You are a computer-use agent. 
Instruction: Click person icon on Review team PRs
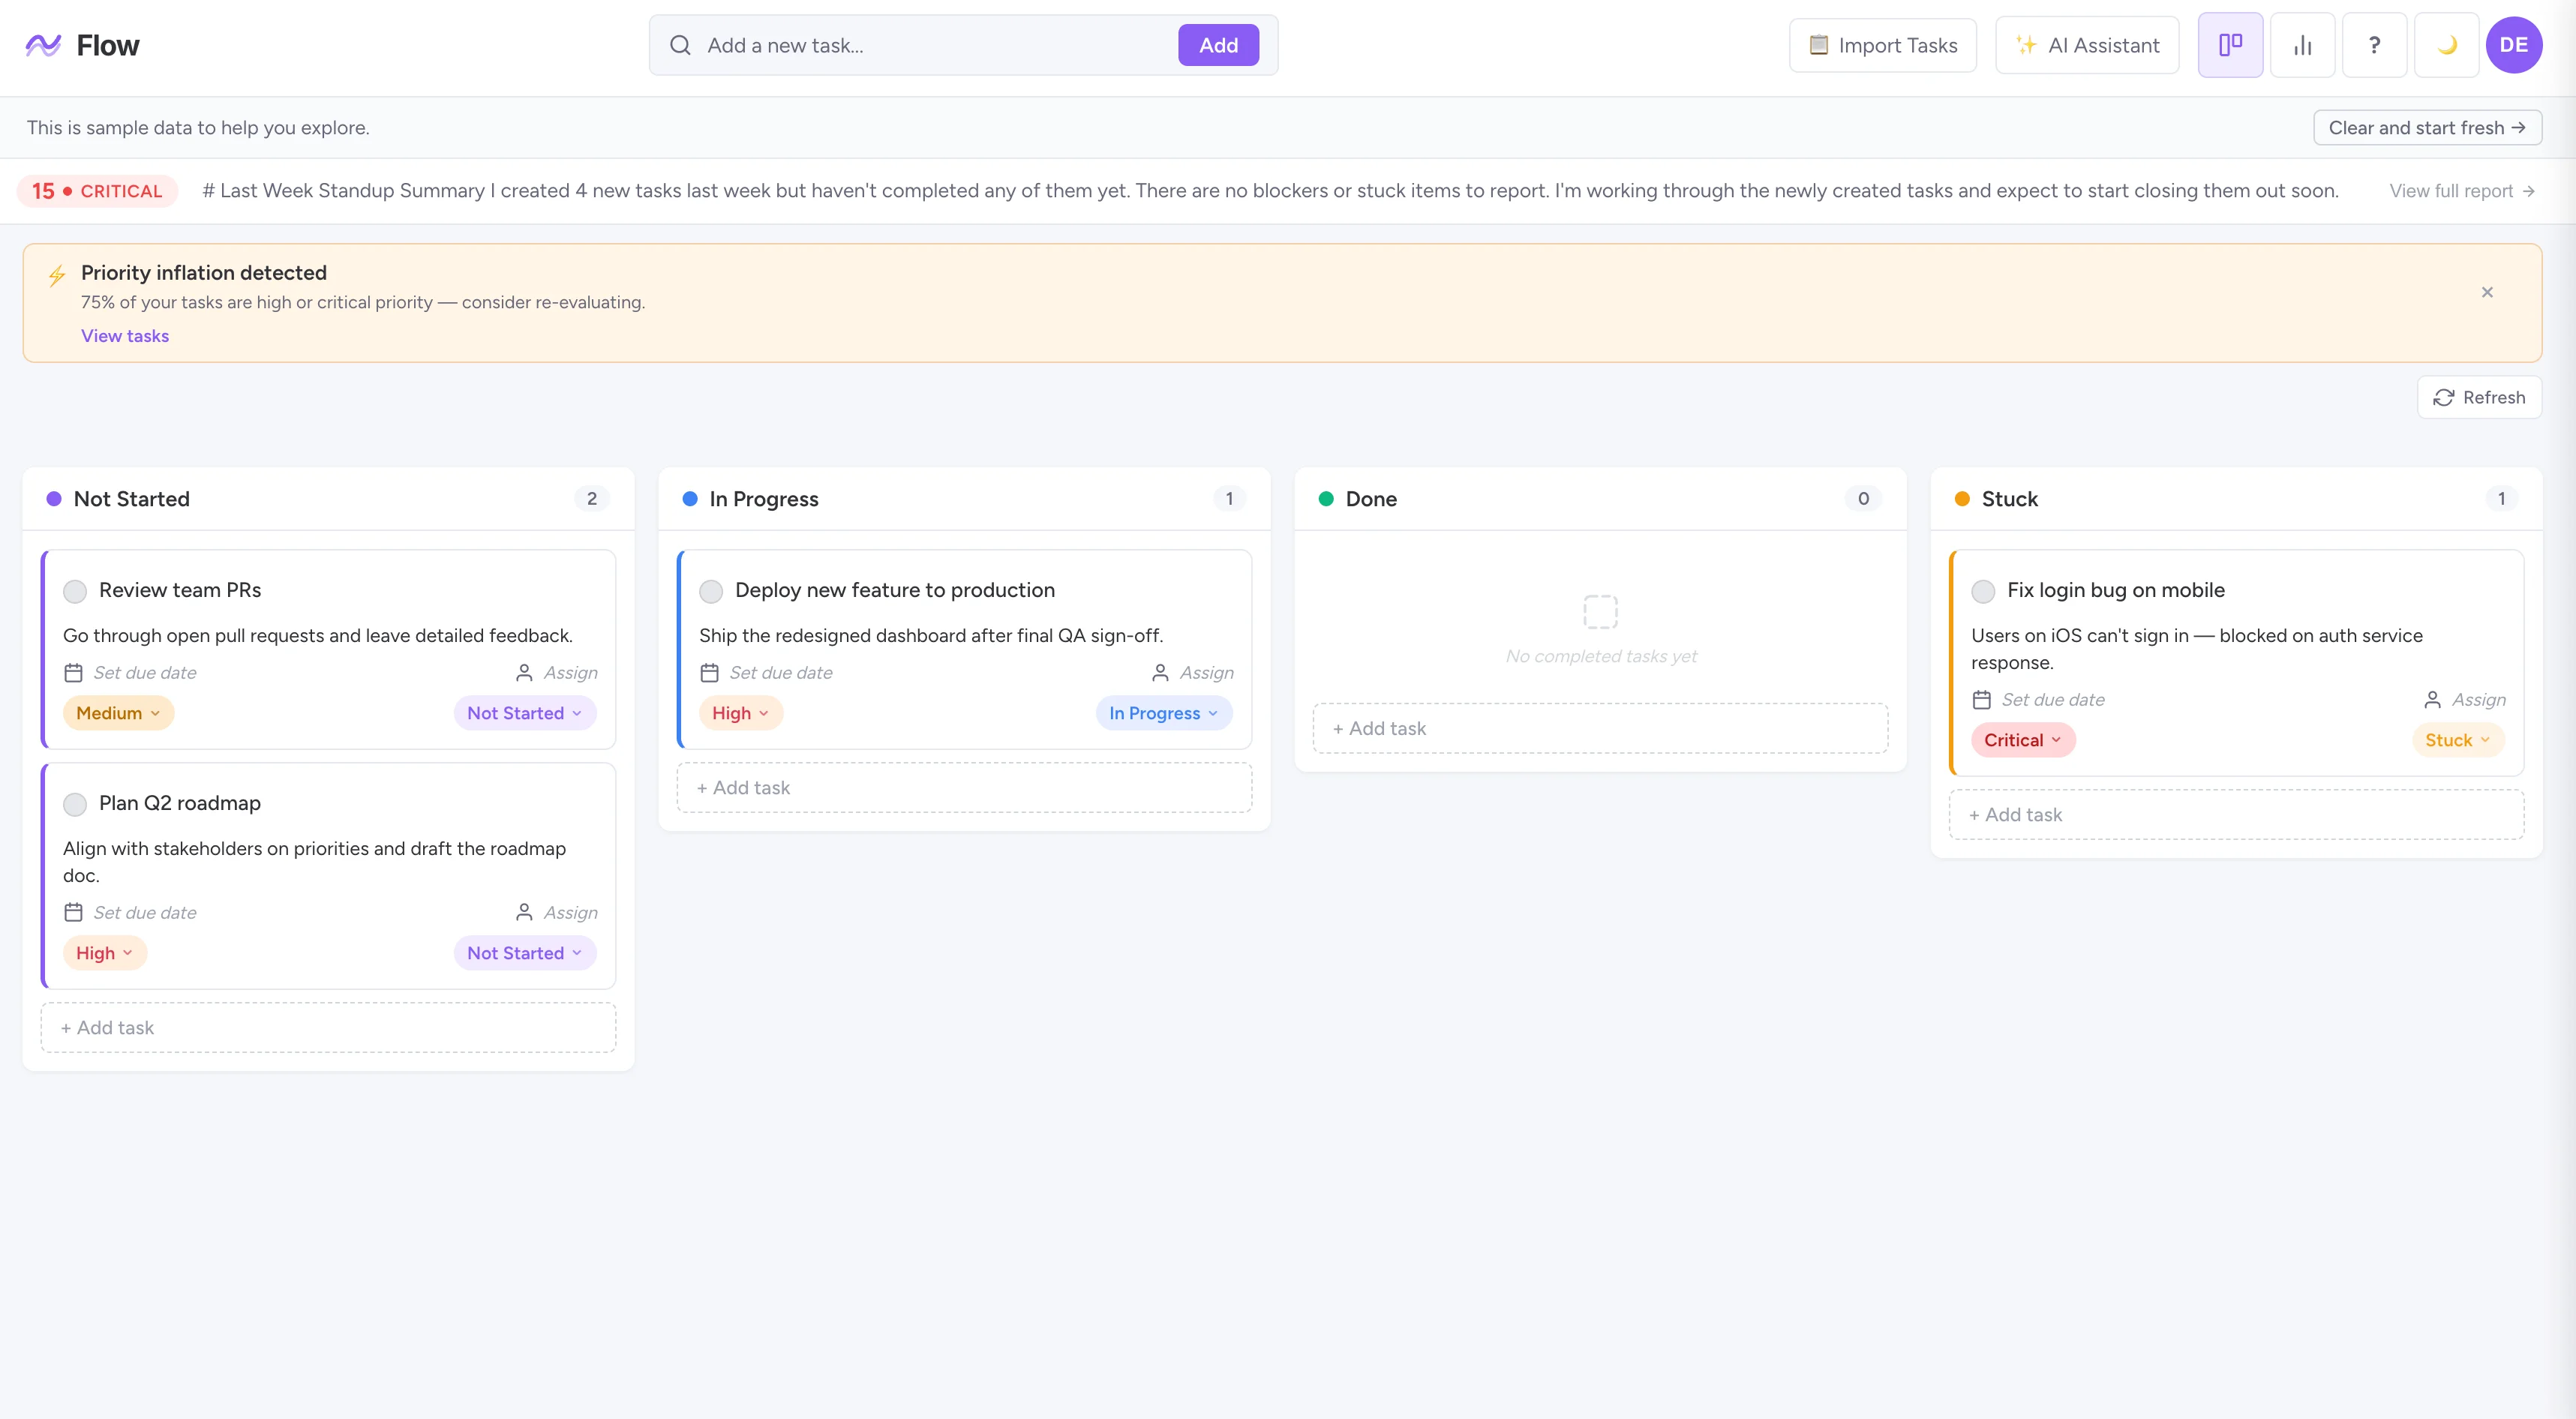point(524,673)
